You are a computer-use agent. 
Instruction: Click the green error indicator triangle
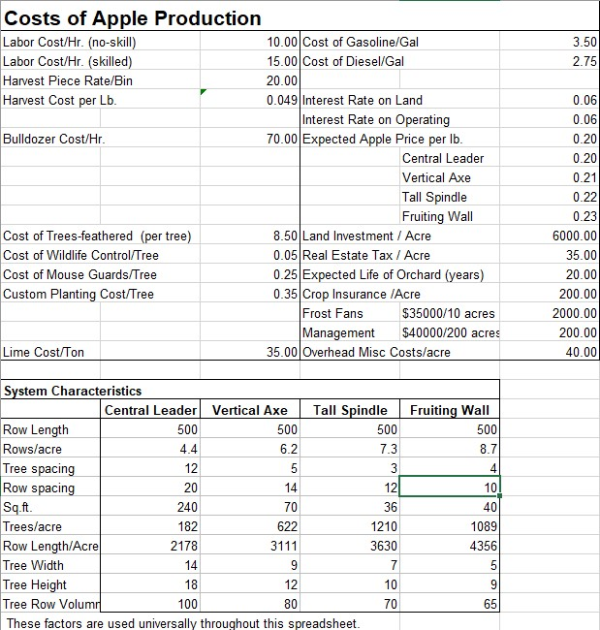pyautogui.click(x=204, y=92)
